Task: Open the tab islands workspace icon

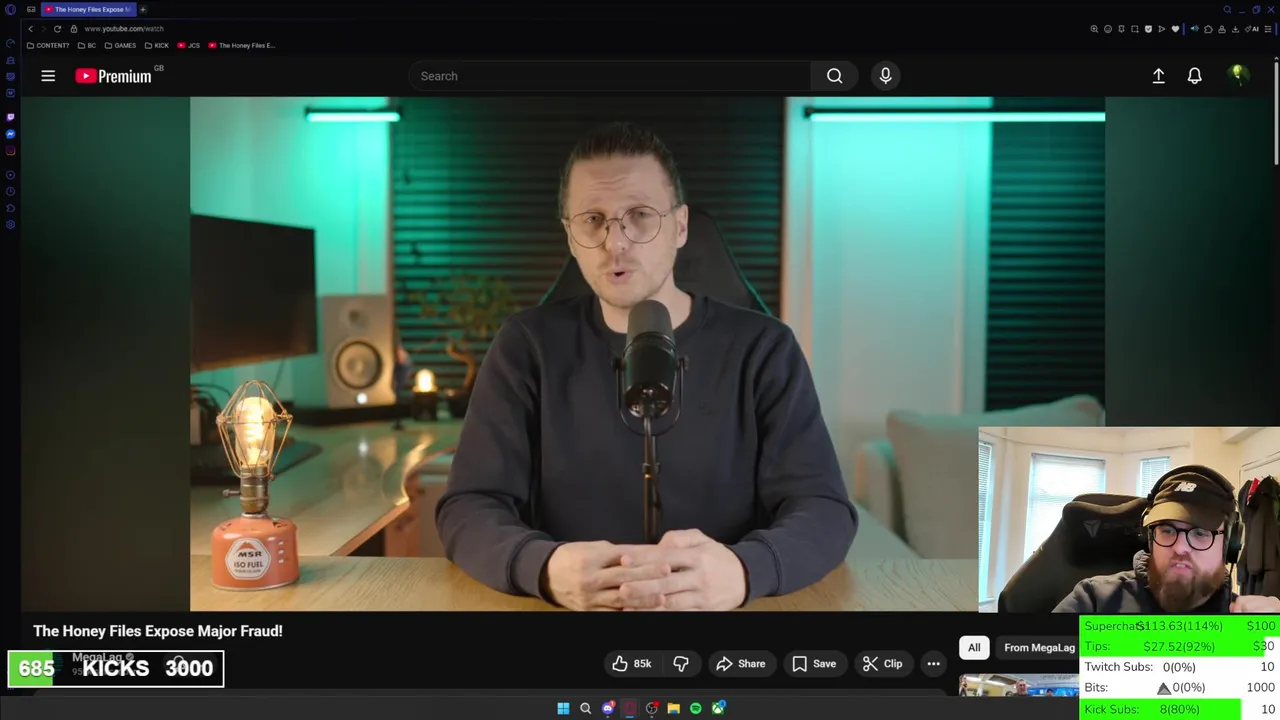Action: click(32, 9)
